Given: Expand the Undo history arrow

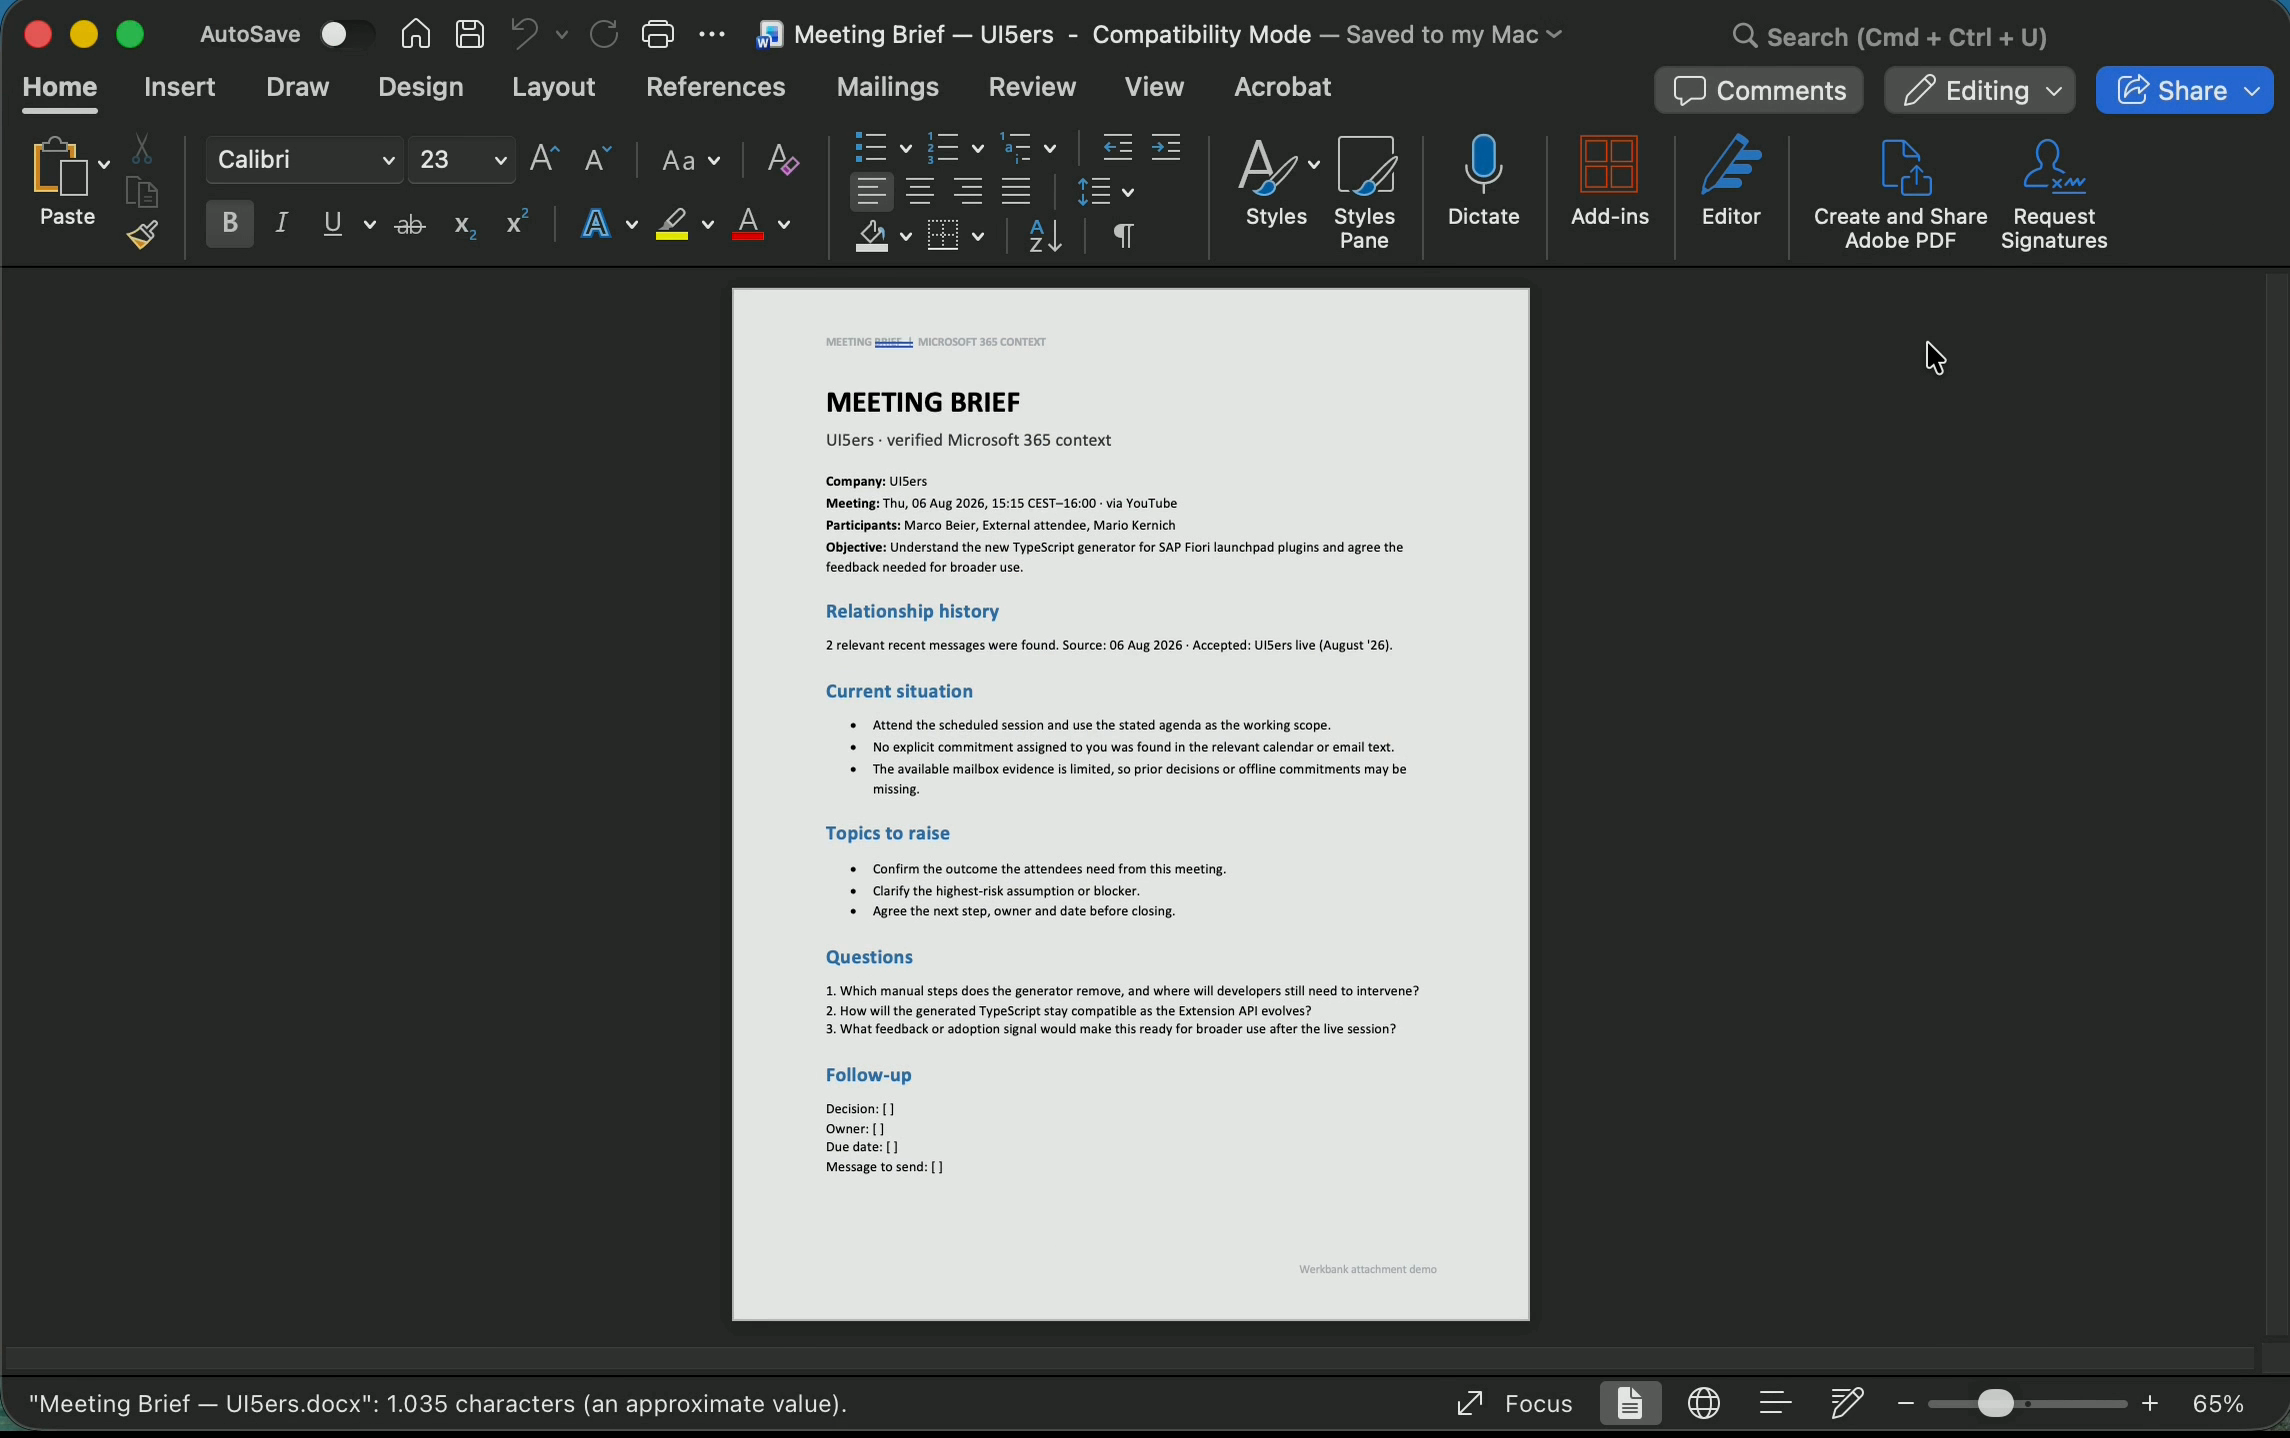Looking at the screenshot, I should point(562,35).
